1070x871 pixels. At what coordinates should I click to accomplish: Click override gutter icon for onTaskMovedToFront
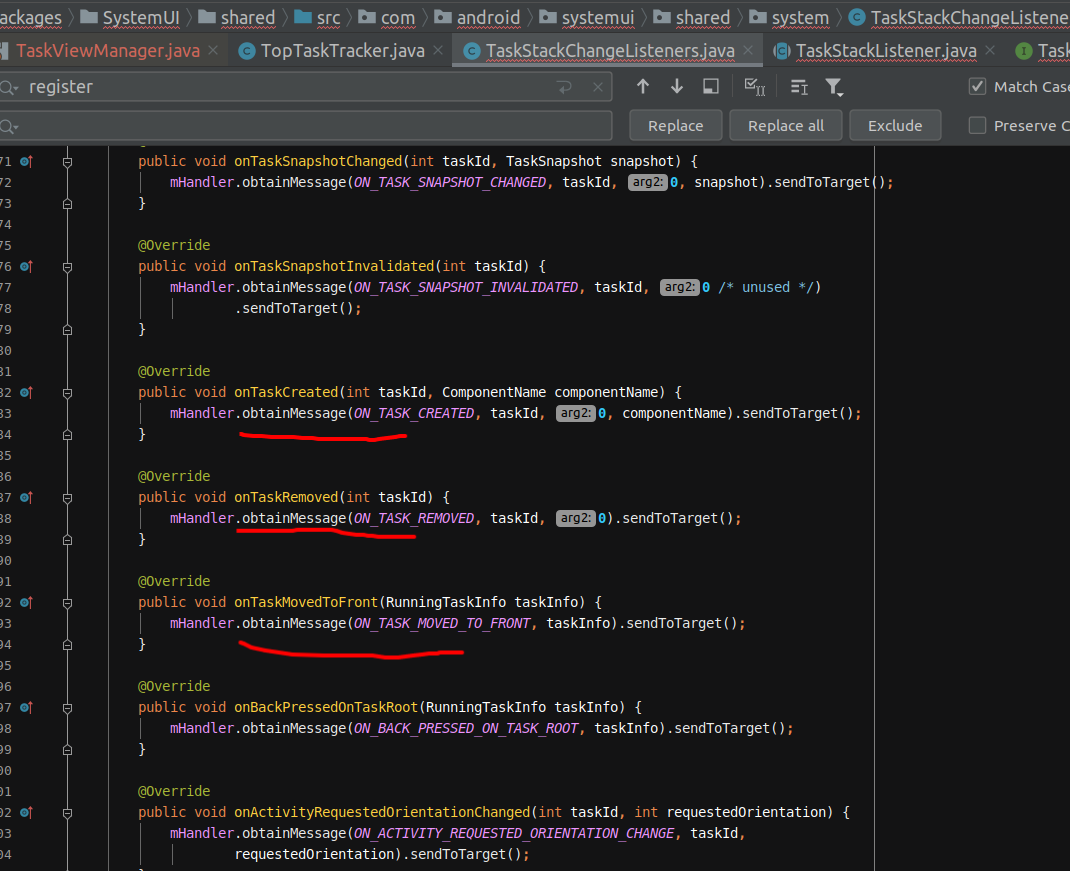tap(27, 603)
